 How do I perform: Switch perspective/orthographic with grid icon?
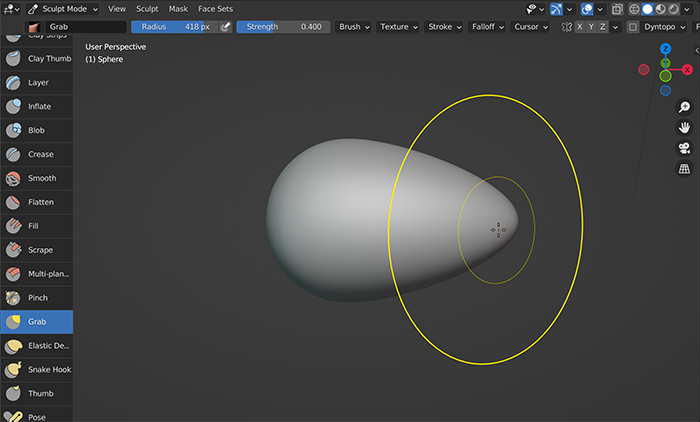(x=684, y=169)
